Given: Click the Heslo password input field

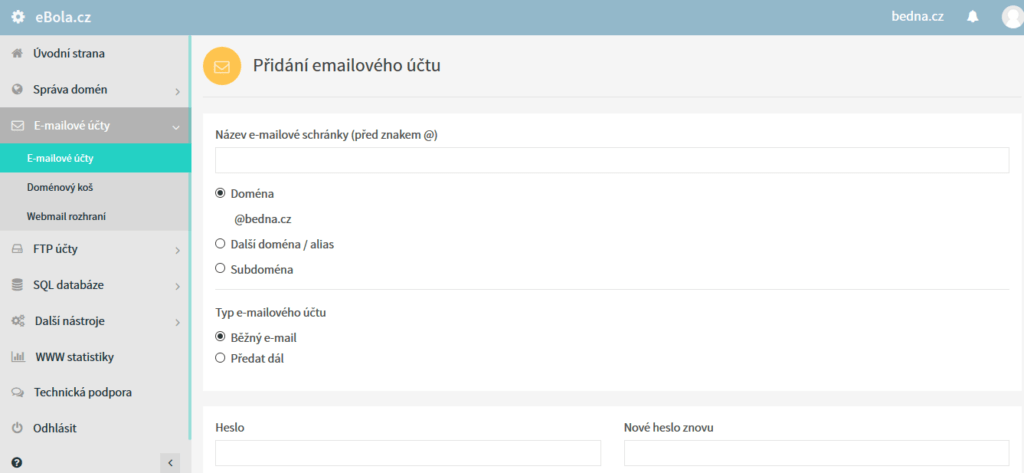Looking at the screenshot, I should coord(408,453).
